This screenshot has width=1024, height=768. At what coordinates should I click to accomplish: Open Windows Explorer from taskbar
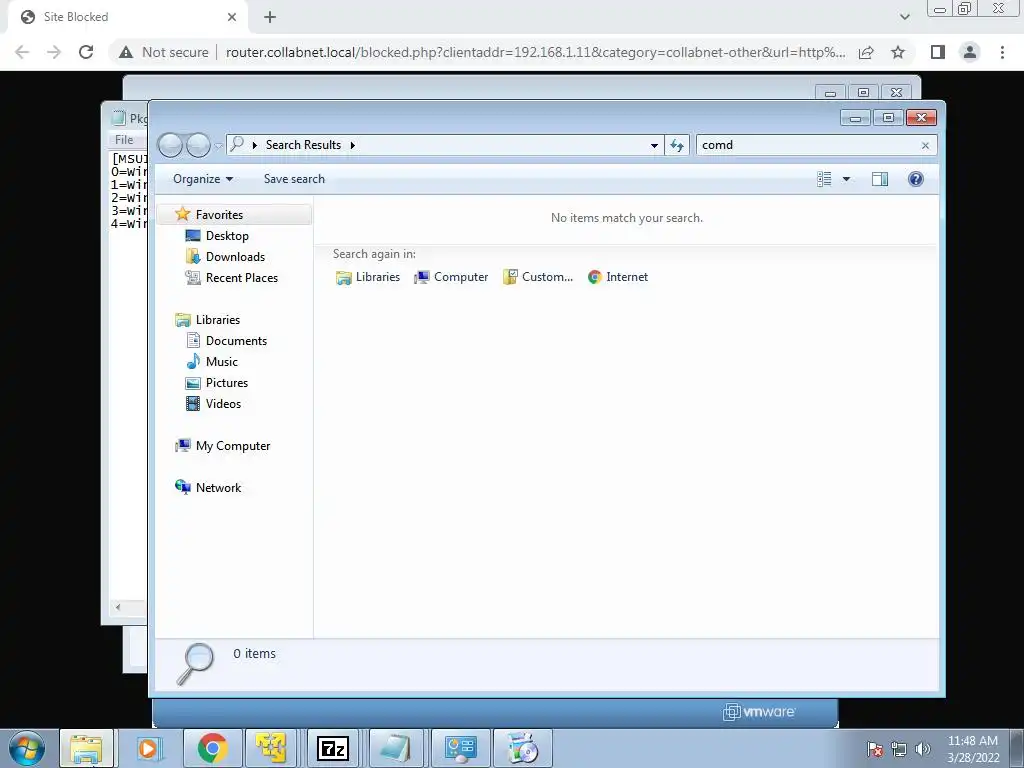[87, 748]
